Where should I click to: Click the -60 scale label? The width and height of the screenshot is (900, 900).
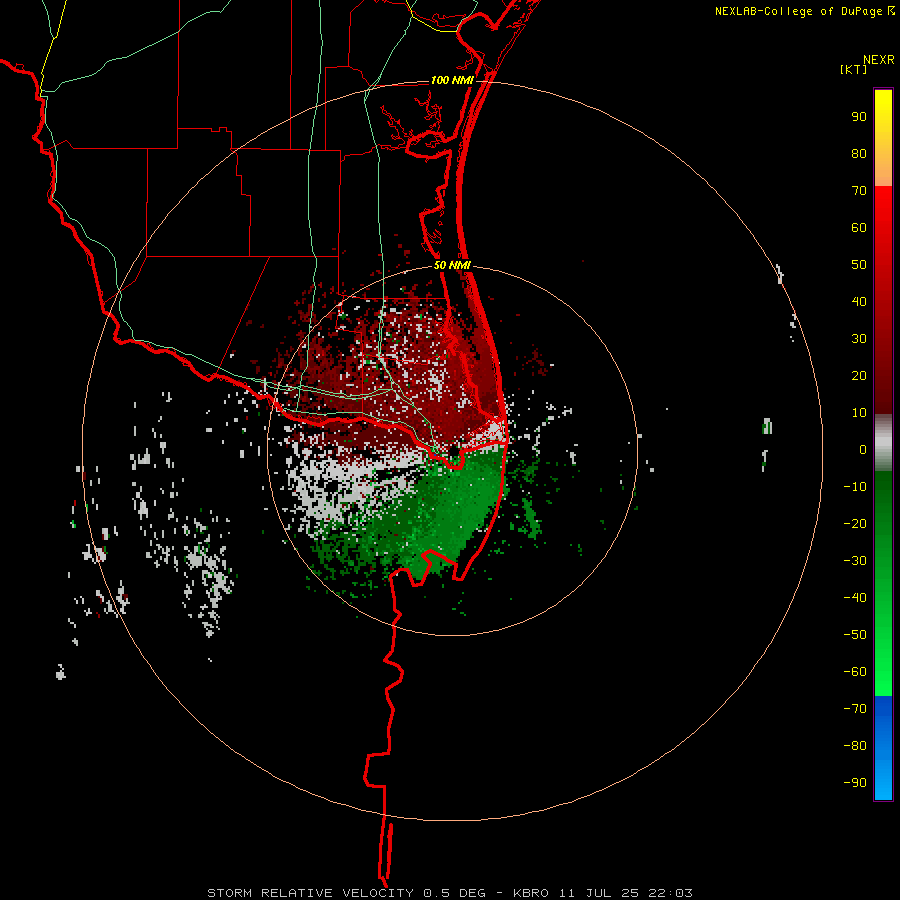(x=855, y=672)
